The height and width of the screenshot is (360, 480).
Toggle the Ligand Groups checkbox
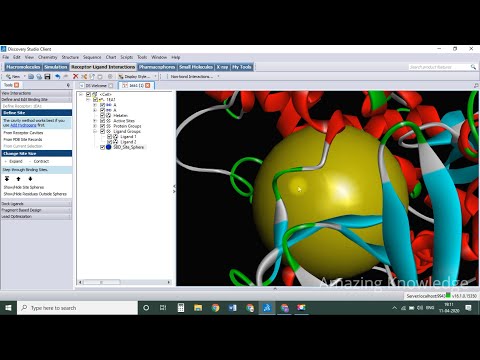coord(102,131)
